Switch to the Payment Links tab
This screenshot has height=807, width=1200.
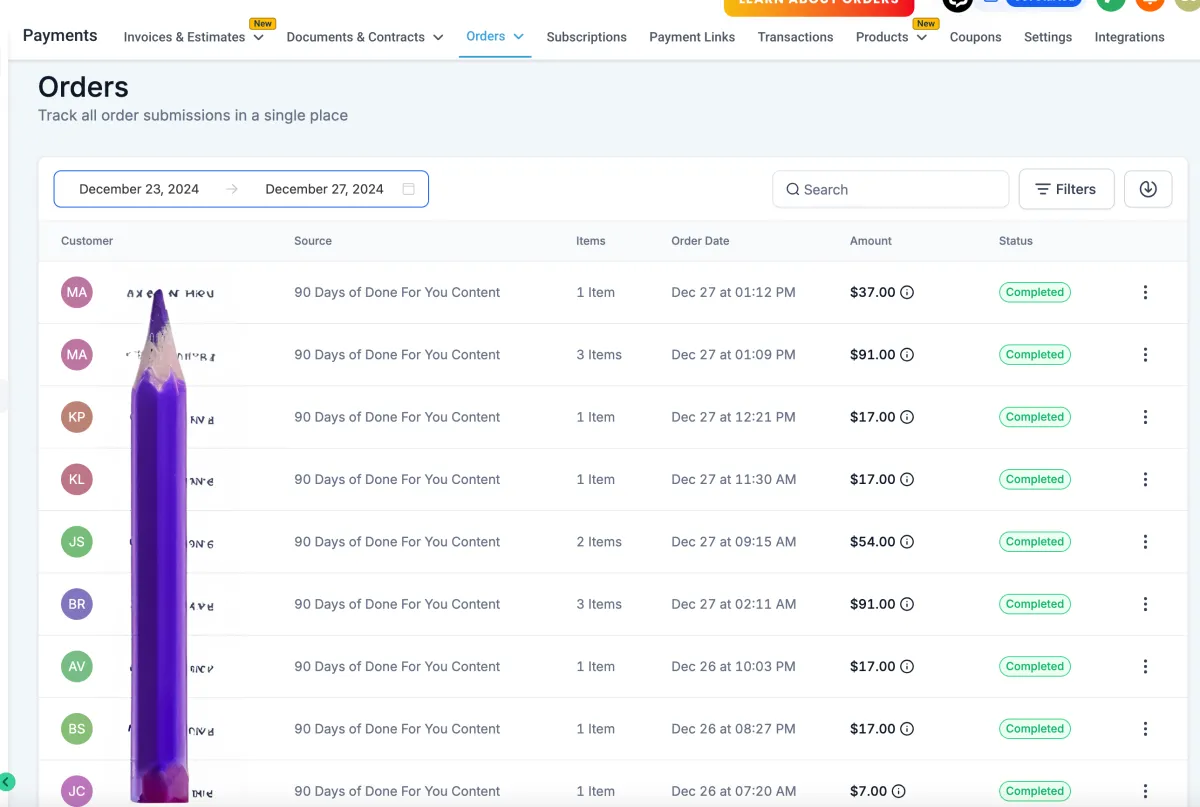(x=692, y=37)
